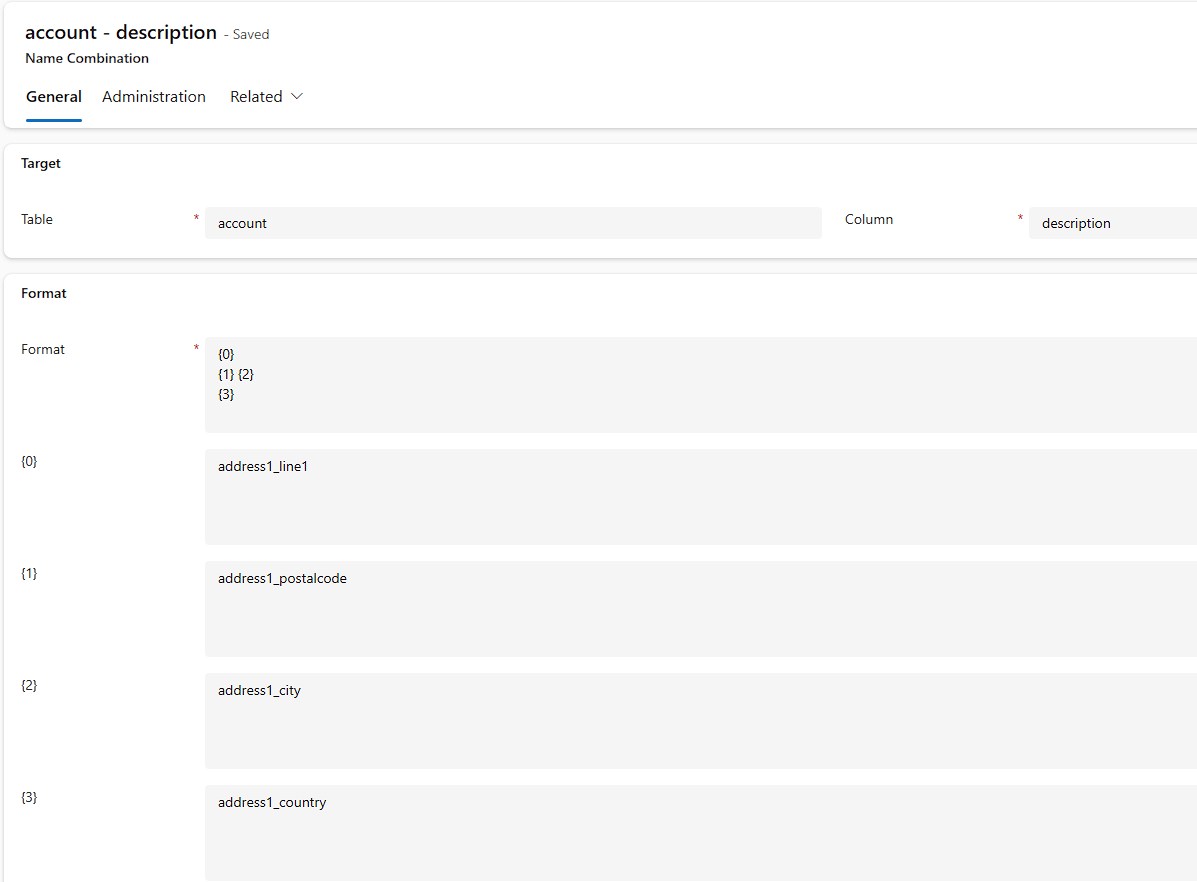The height and width of the screenshot is (882, 1197).
Task: Edit the Table field containing account
Action: click(x=513, y=223)
